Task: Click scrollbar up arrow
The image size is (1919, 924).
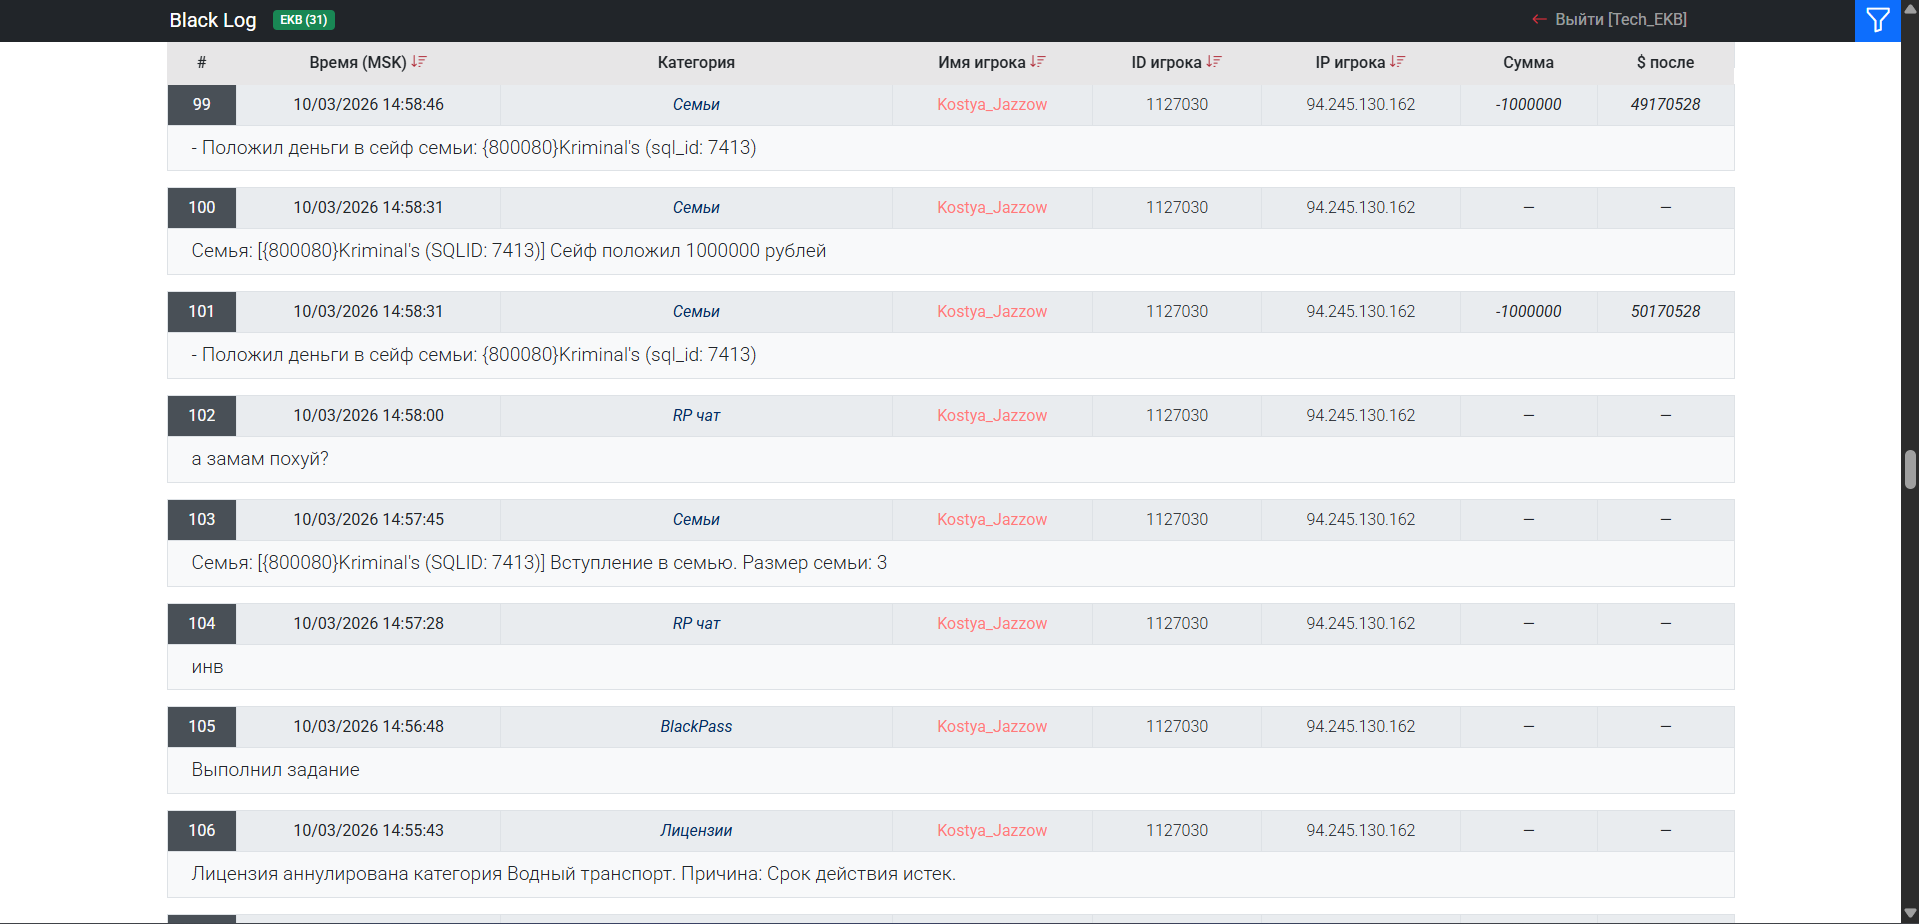Action: click(1910, 9)
